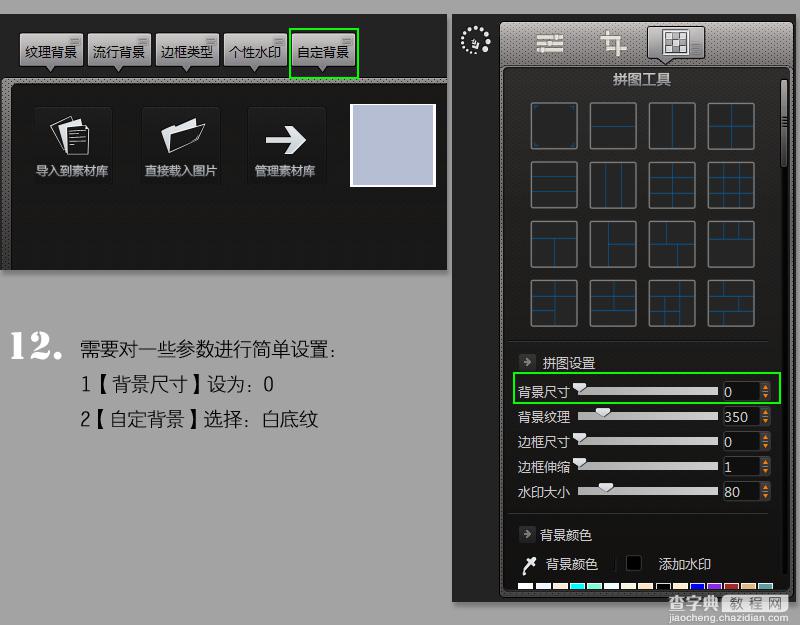This screenshot has height=625, width=800.
Task: Open the 个性水印 tab
Action: tap(255, 51)
